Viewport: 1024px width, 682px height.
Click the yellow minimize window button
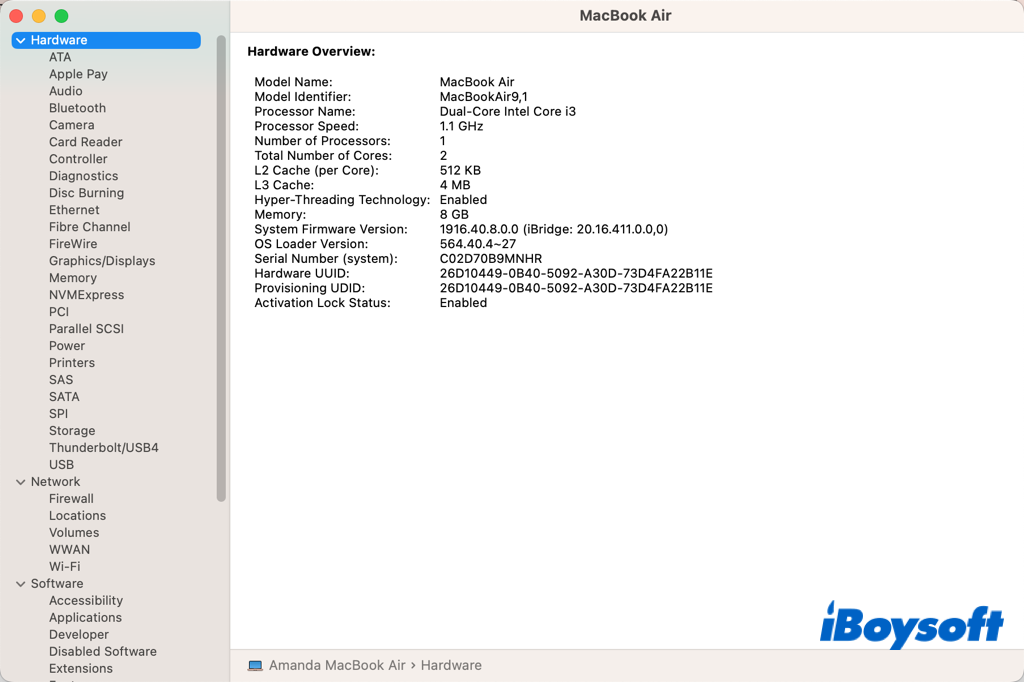tap(39, 16)
